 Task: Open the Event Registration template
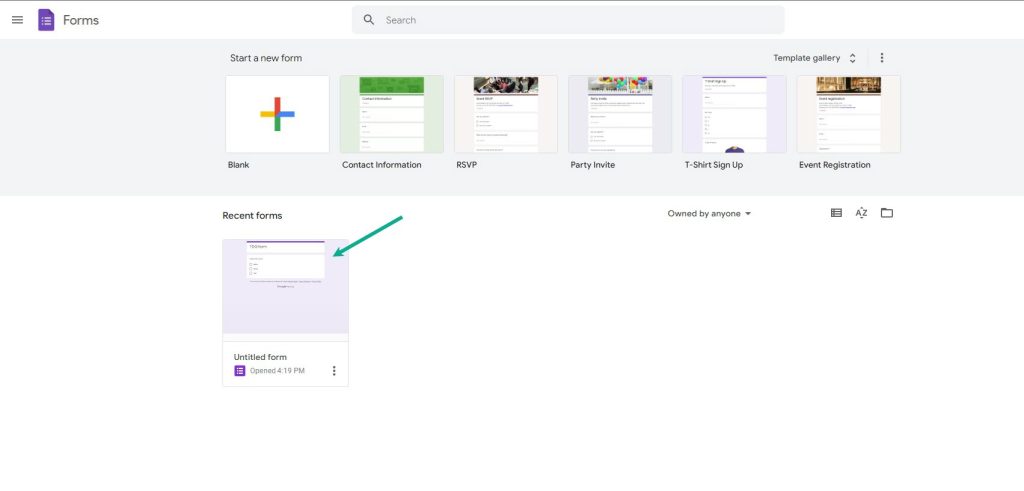pos(848,114)
